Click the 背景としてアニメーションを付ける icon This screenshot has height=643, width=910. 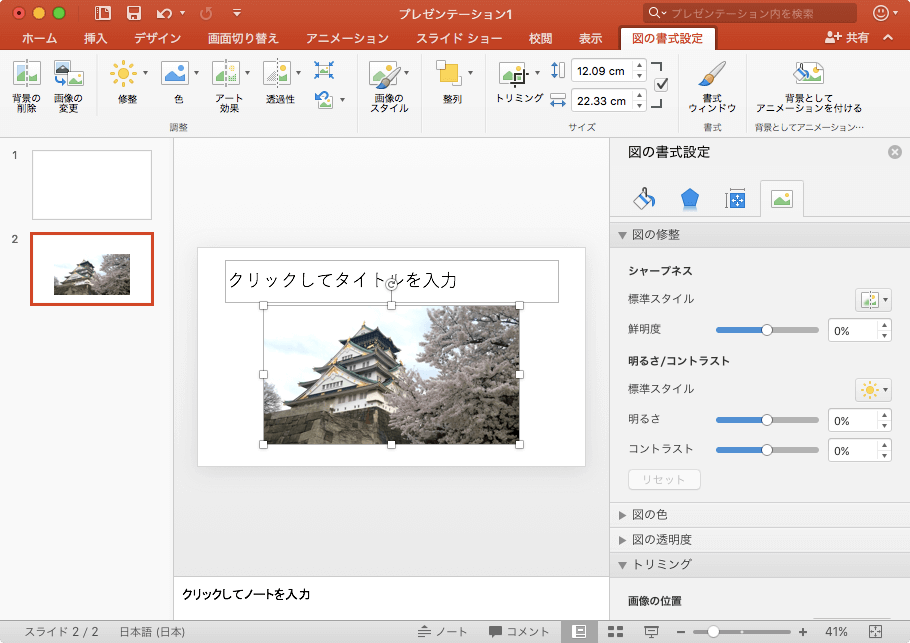pos(808,74)
